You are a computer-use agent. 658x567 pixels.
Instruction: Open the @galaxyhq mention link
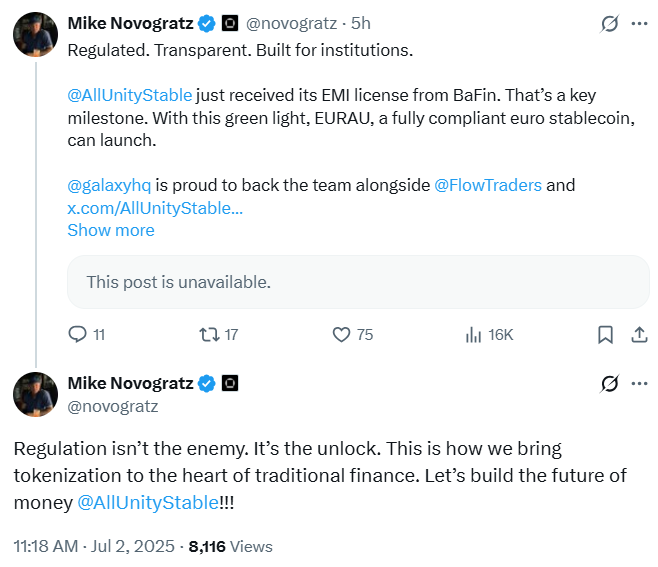[x=109, y=185]
